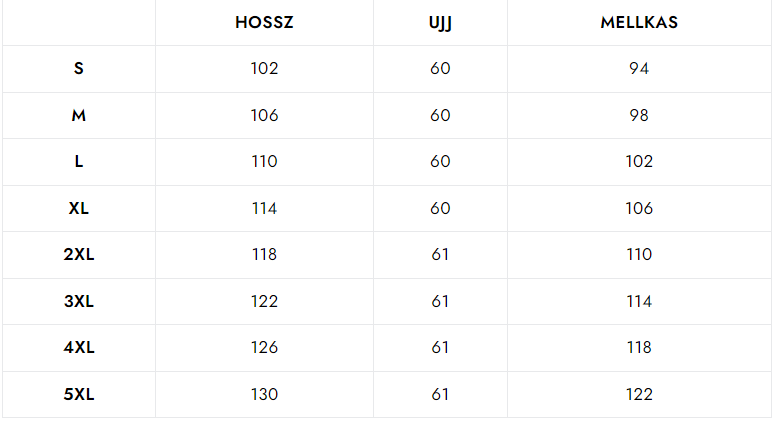Select the XL size row label
The width and height of the screenshot is (774, 421).
(x=79, y=208)
